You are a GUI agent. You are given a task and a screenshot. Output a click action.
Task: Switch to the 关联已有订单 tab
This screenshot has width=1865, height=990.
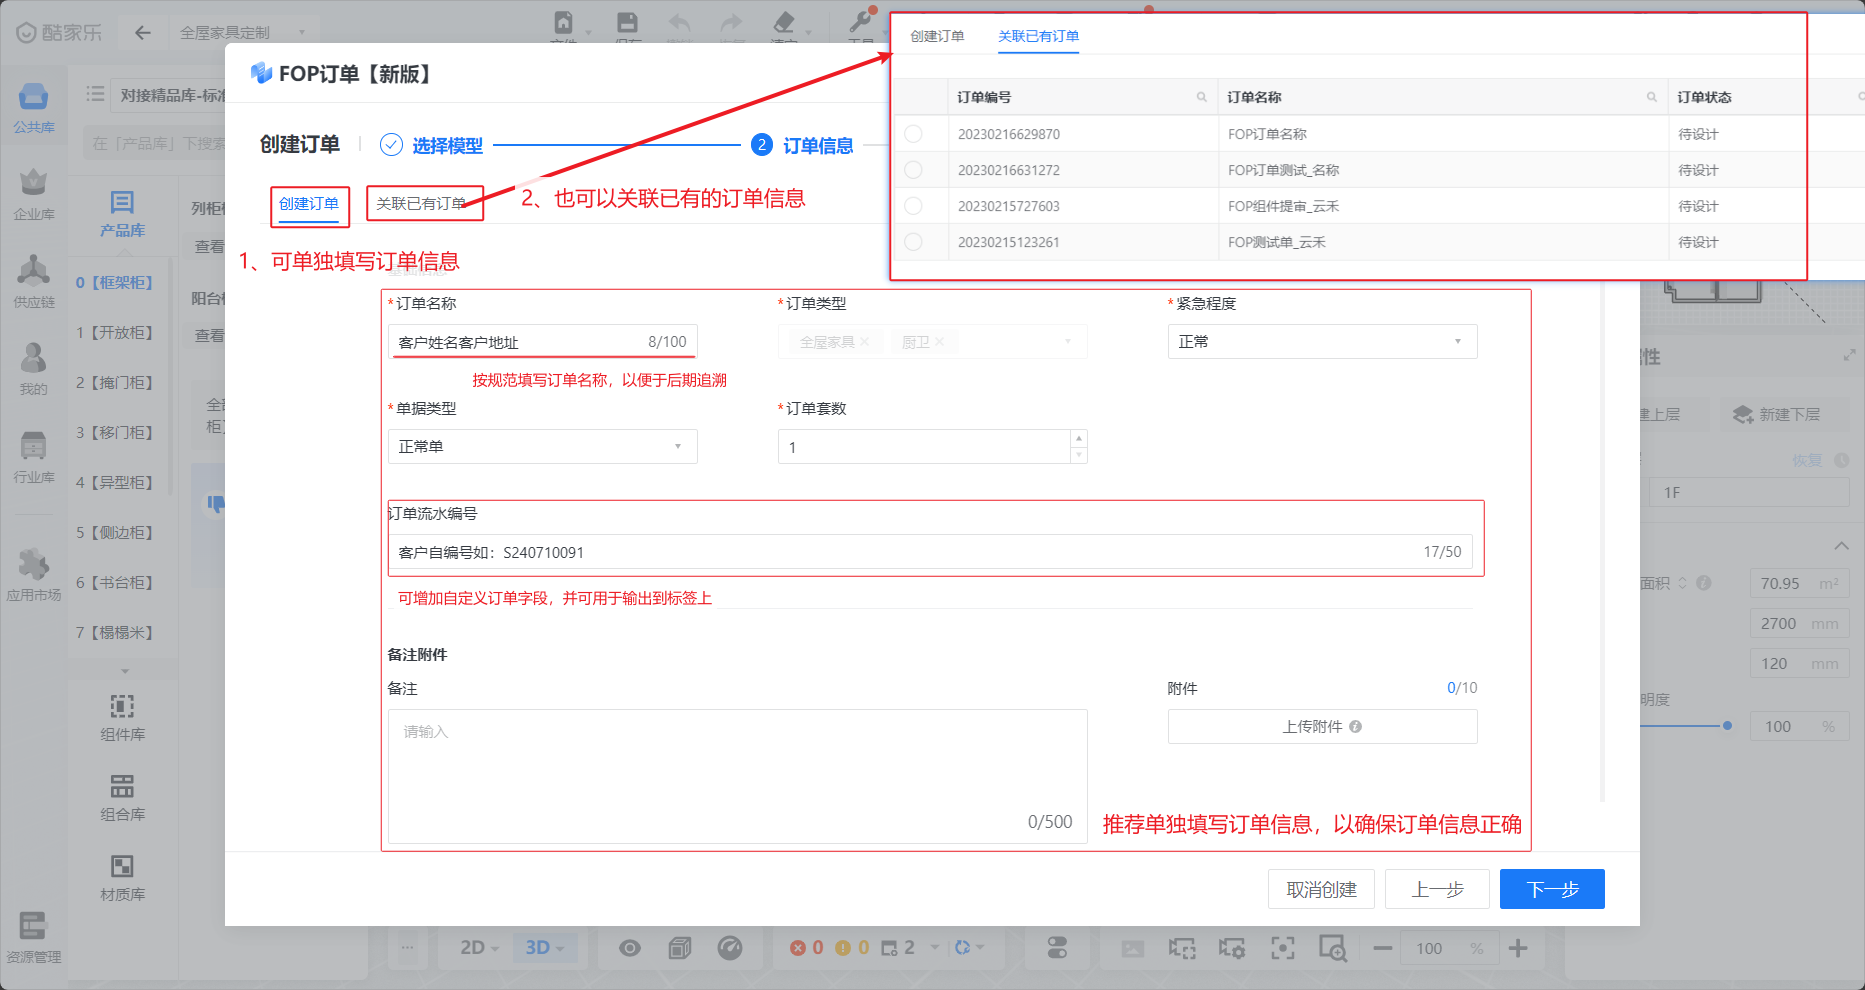[x=422, y=204]
